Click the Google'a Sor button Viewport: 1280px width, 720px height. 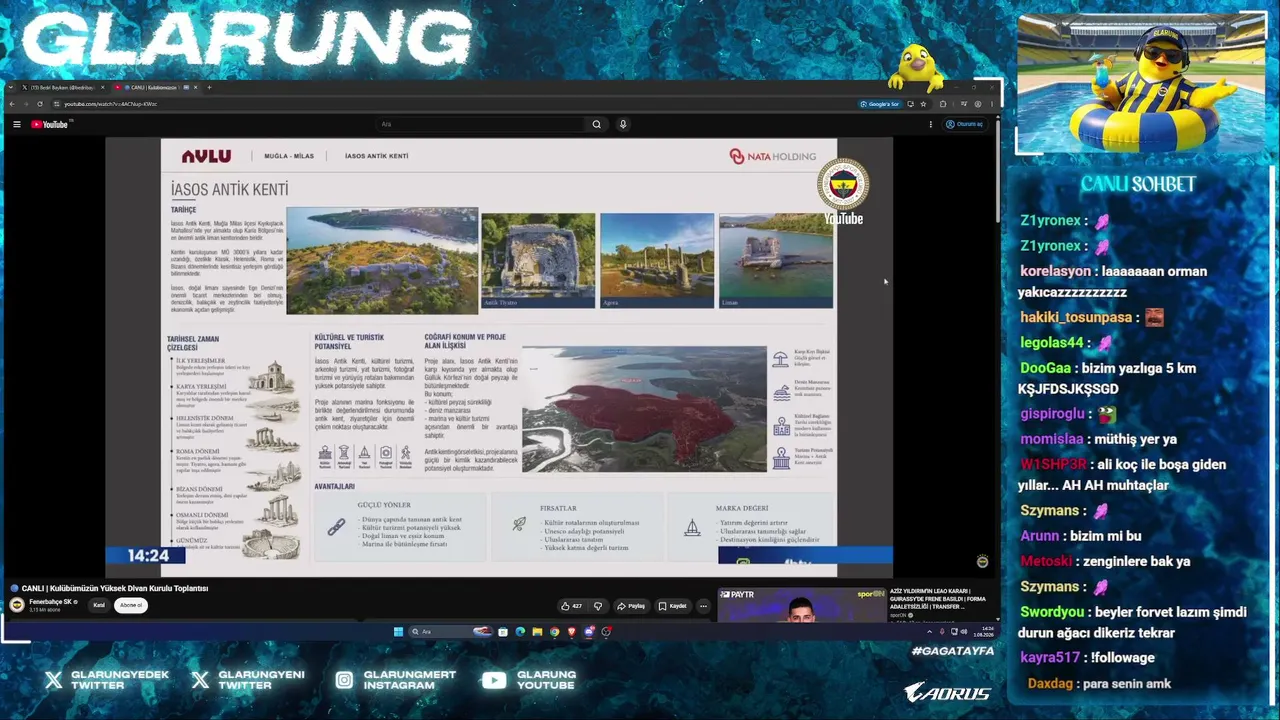pyautogui.click(x=880, y=104)
